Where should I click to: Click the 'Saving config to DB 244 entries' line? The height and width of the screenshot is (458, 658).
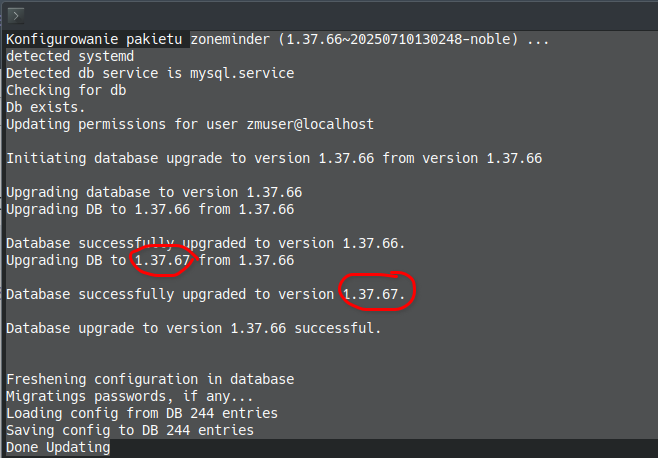(x=130, y=430)
